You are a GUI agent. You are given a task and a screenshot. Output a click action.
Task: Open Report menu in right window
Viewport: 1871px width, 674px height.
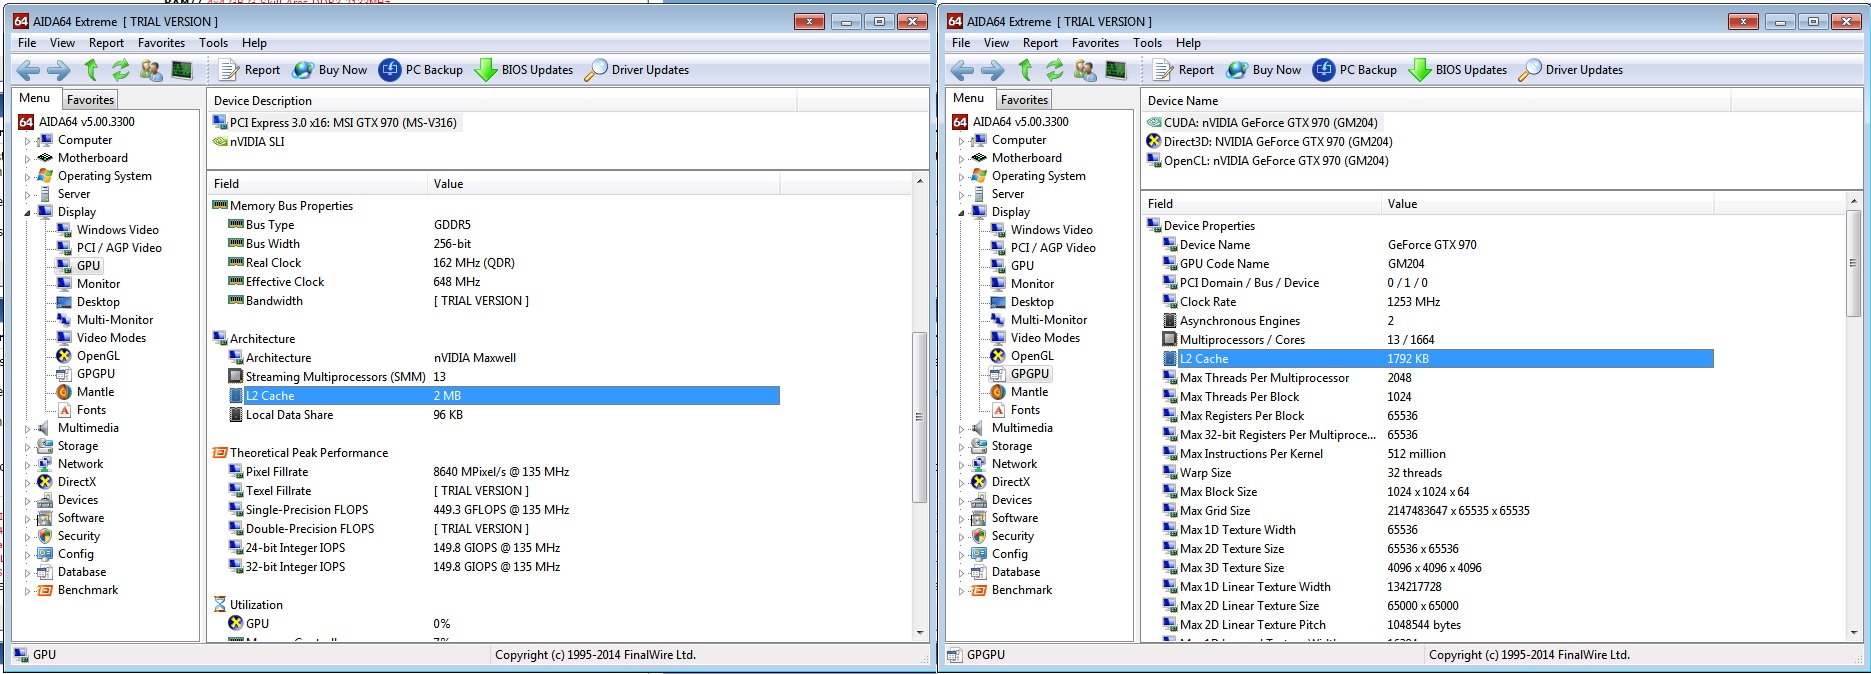(x=1040, y=43)
